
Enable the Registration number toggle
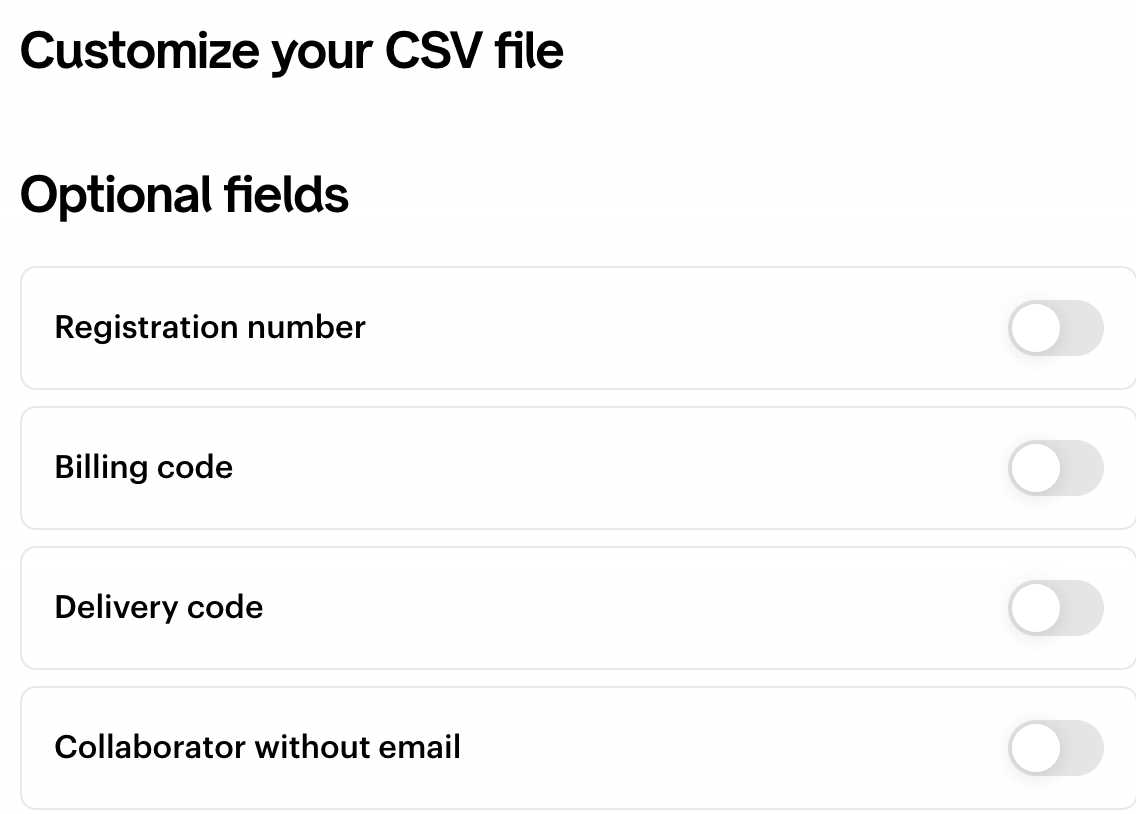coord(1055,328)
